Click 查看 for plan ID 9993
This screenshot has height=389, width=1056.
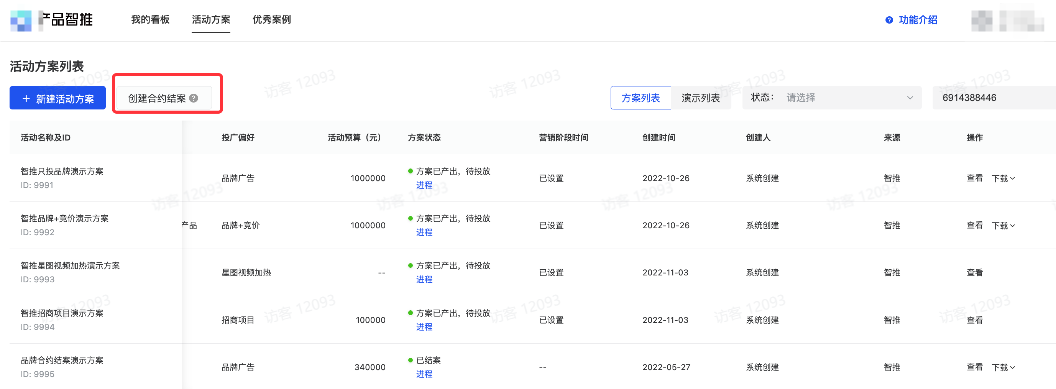pos(975,273)
